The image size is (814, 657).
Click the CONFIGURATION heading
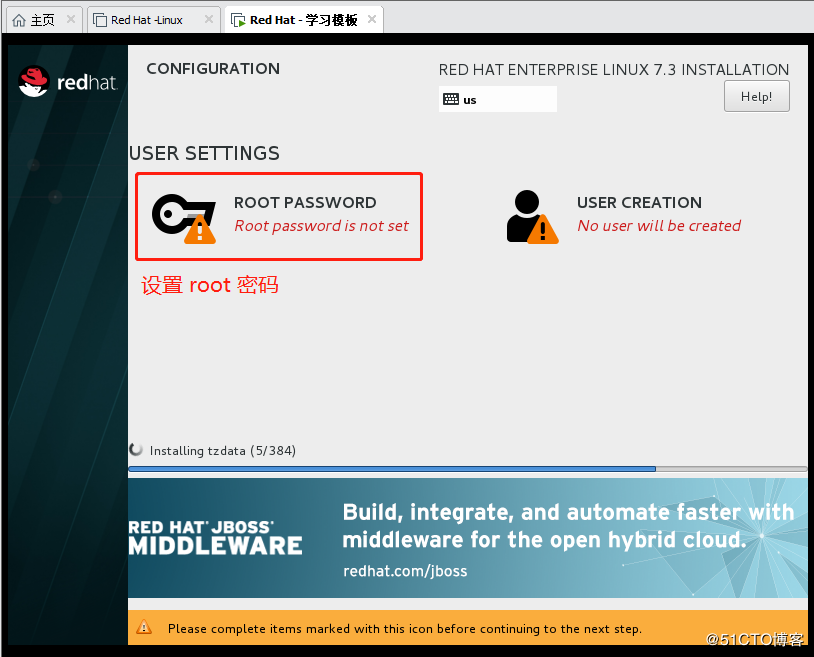click(213, 69)
